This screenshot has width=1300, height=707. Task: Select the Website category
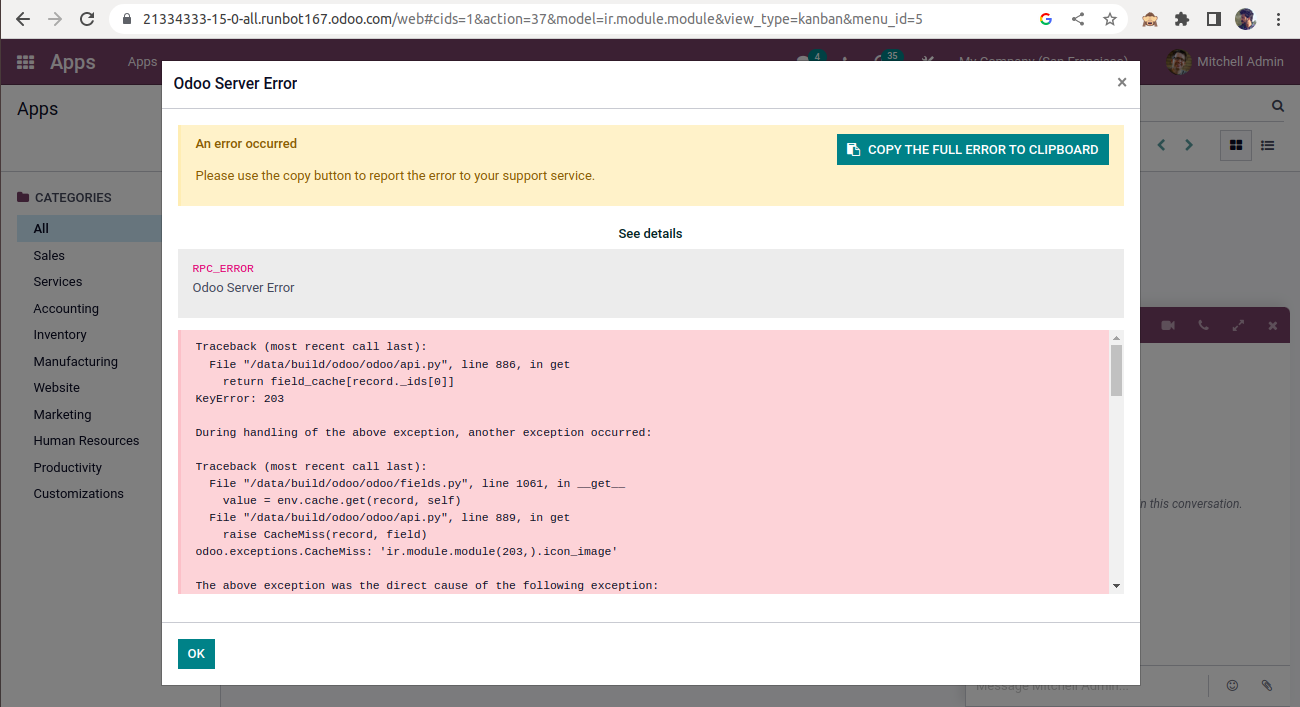(x=57, y=388)
